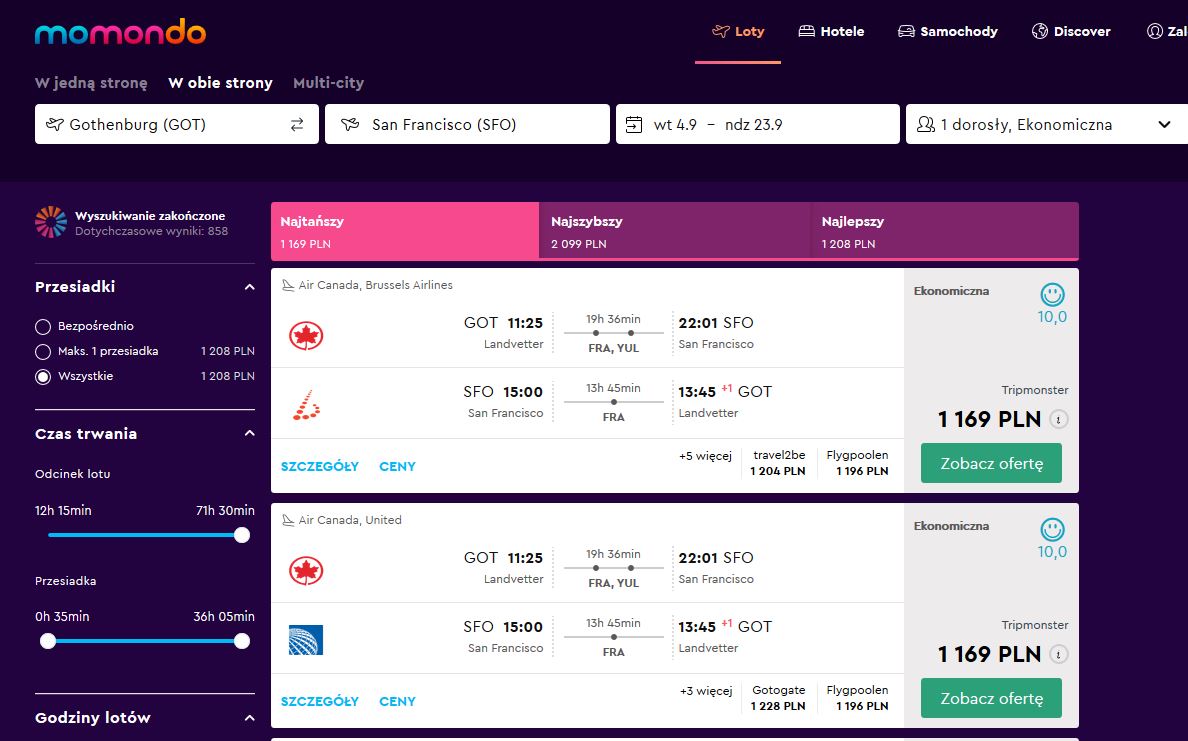Click the Brussels Airlines logo in first result
The height and width of the screenshot is (741, 1188).
(306, 405)
